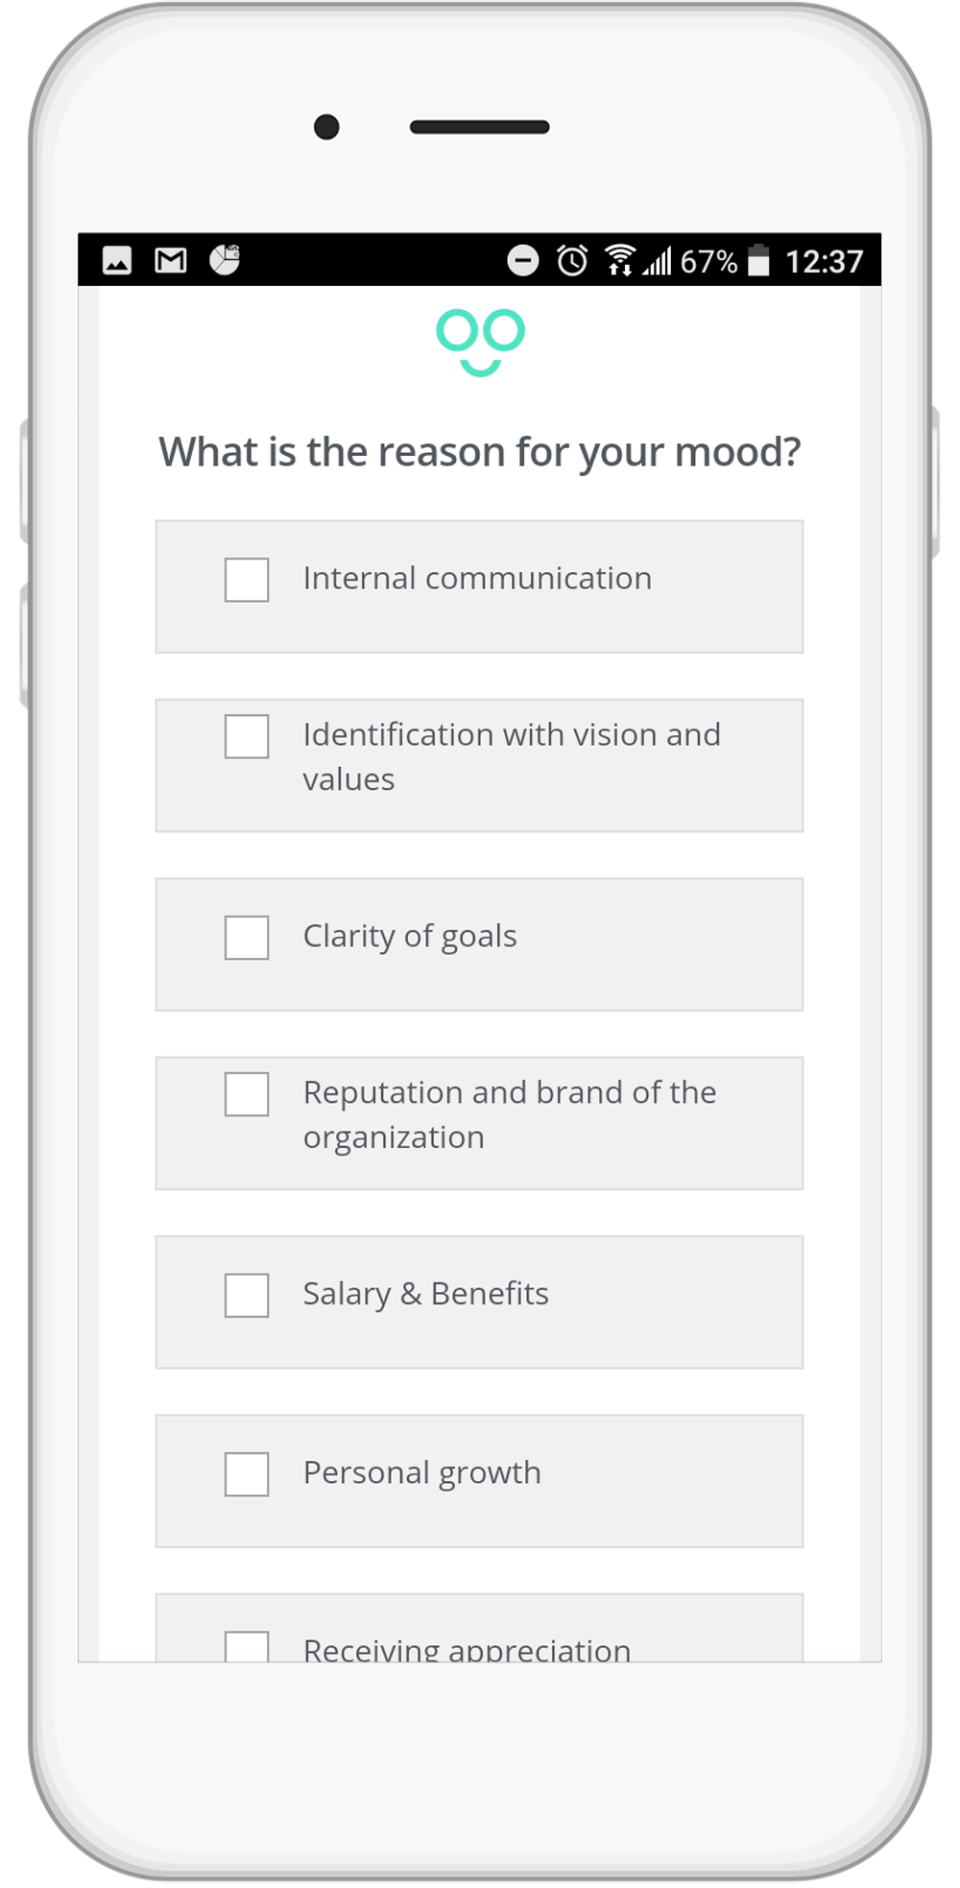Tap the cellular signal bars icon

(x=657, y=262)
